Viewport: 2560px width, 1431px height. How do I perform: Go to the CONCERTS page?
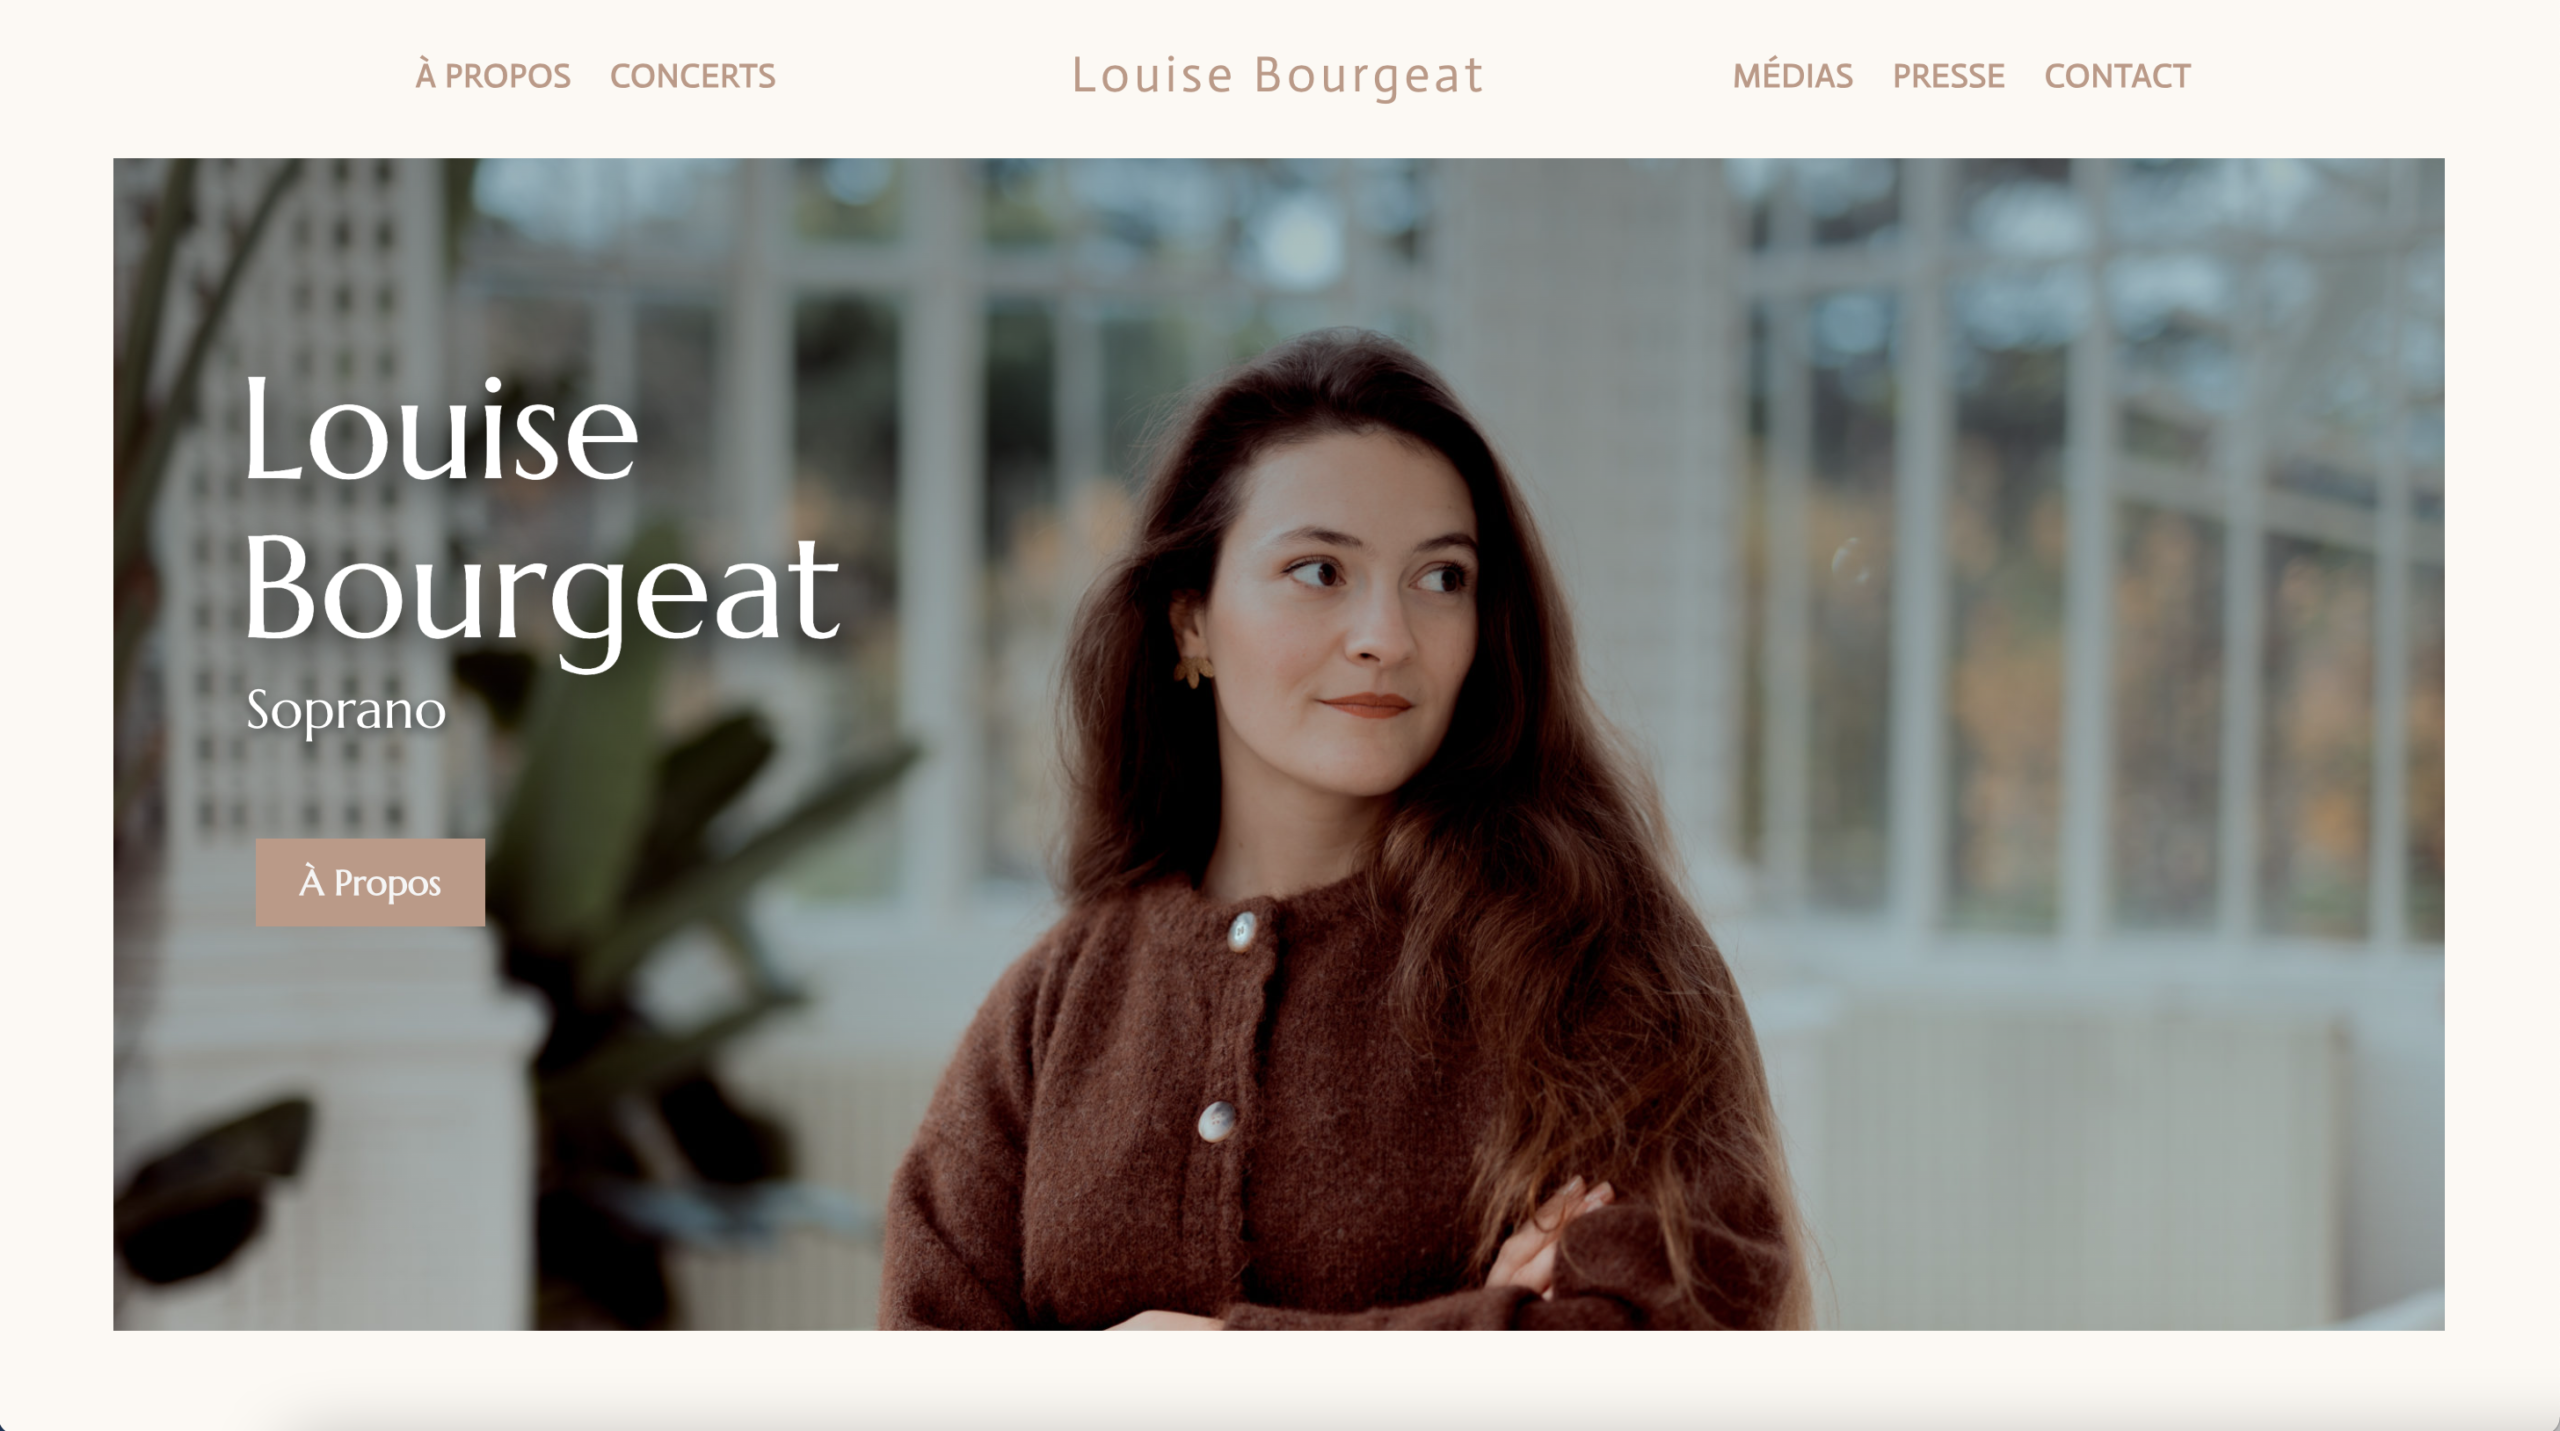tap(692, 76)
